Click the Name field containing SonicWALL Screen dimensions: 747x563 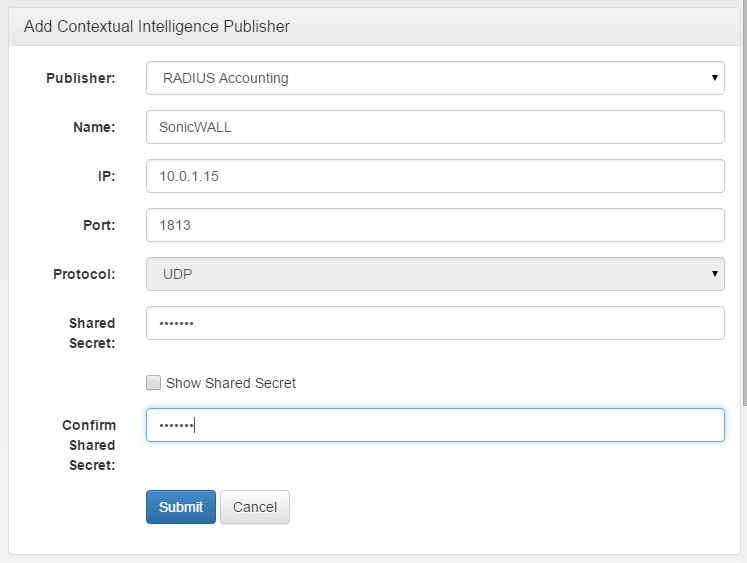435,127
